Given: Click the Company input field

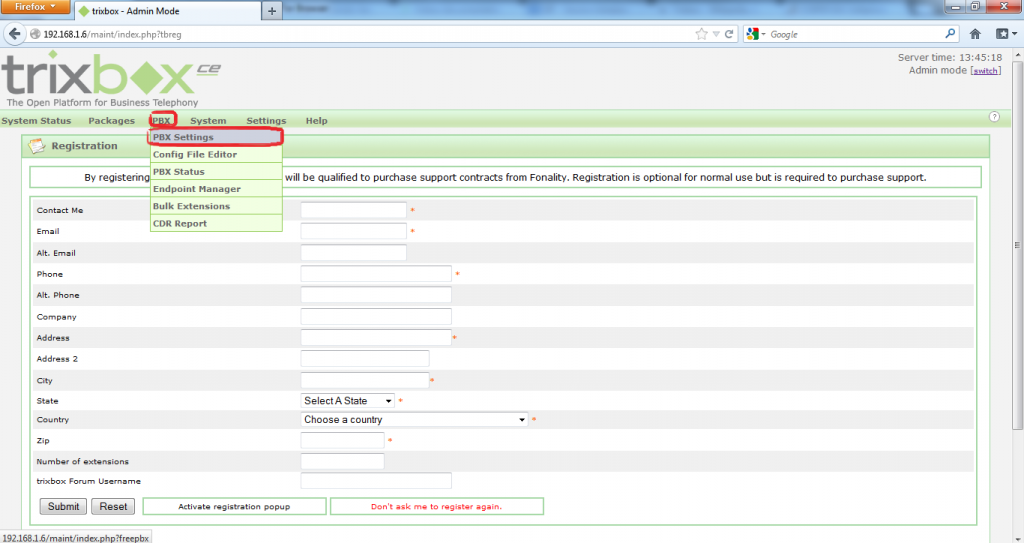Looking at the screenshot, I should (x=376, y=316).
